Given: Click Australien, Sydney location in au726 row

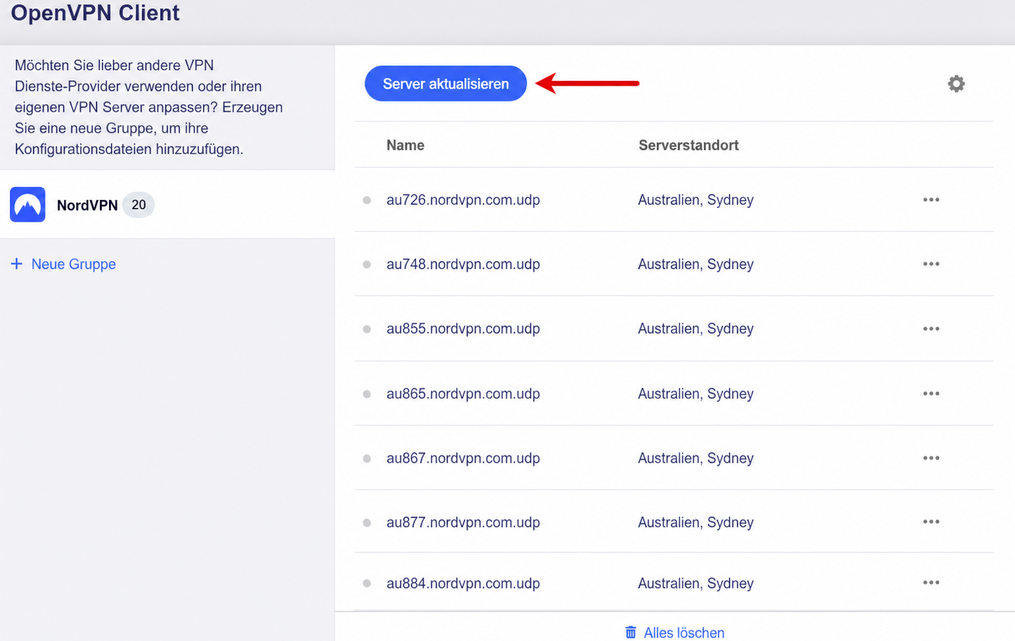Looking at the screenshot, I should [696, 200].
